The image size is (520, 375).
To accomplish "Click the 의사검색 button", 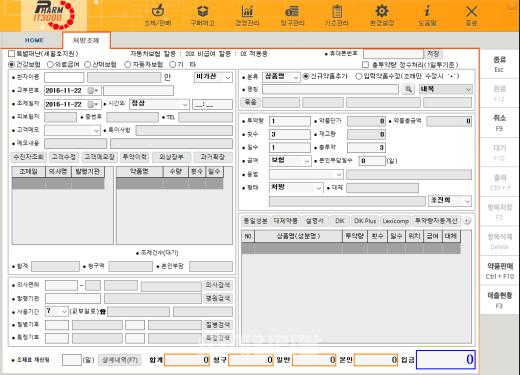I will pos(218,285).
